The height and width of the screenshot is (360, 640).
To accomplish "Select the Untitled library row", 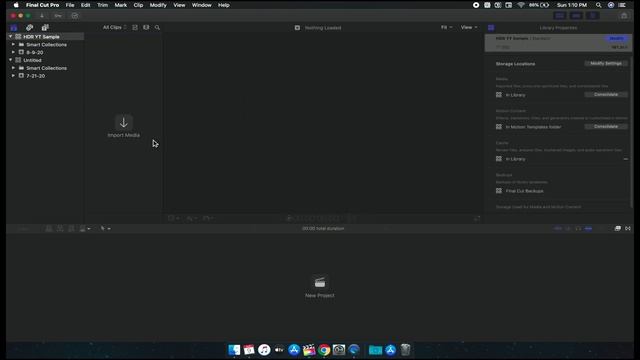I will (45, 60).
